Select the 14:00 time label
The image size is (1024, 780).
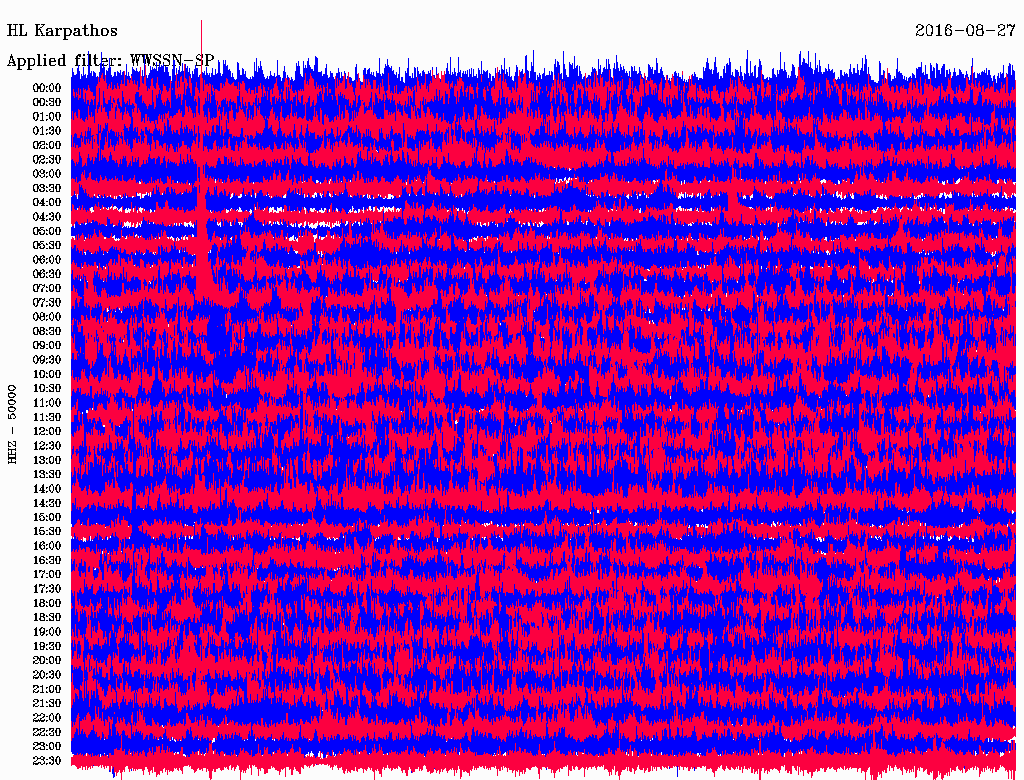click(x=47, y=489)
